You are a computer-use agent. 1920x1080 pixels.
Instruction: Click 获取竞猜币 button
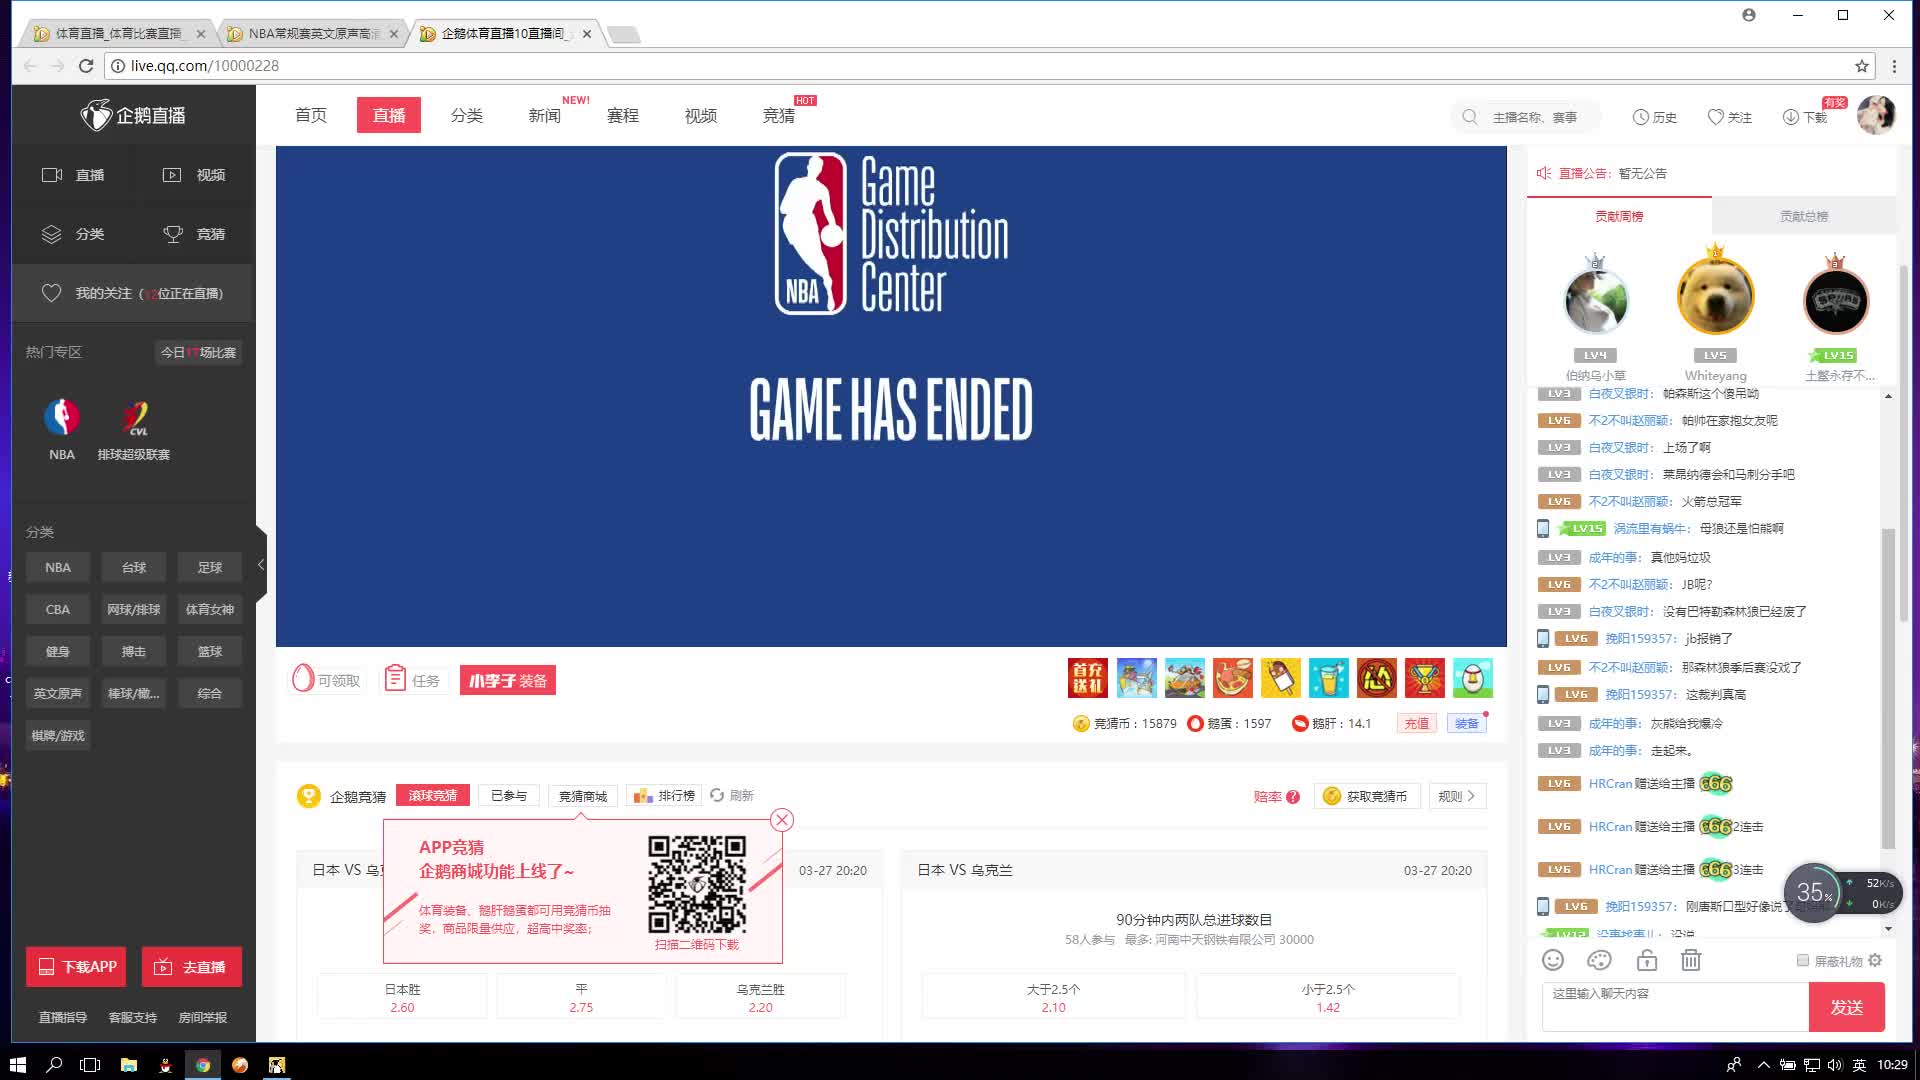pos(1366,796)
